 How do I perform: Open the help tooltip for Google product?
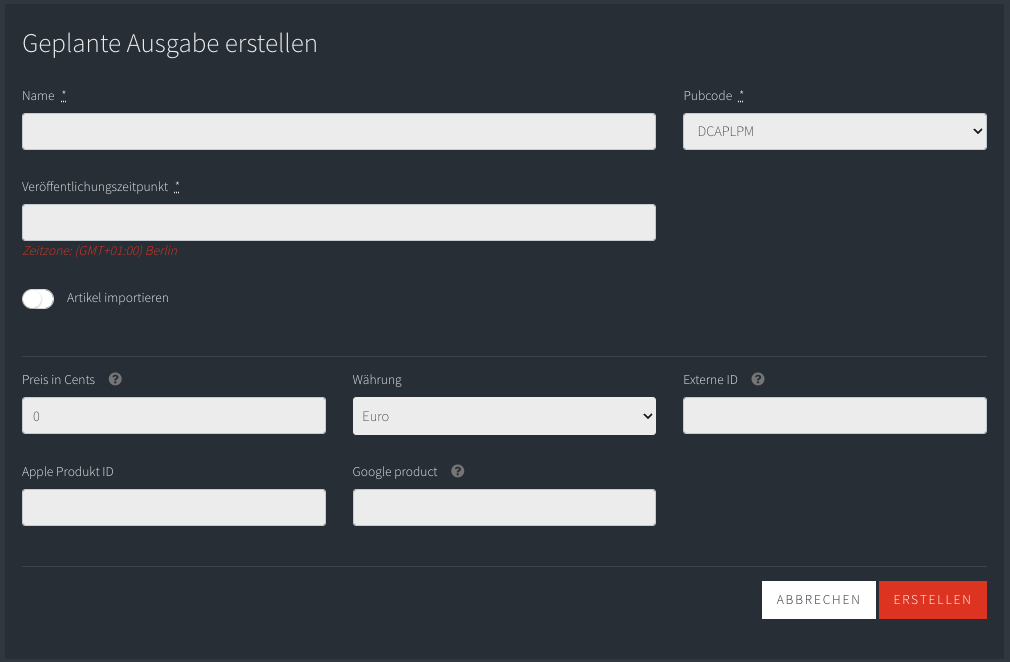(457, 471)
